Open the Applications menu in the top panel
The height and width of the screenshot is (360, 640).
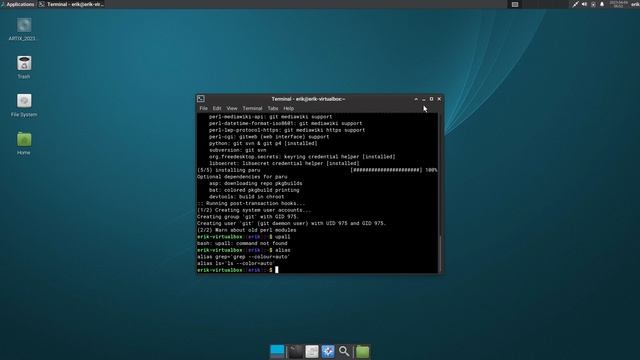point(18,4)
